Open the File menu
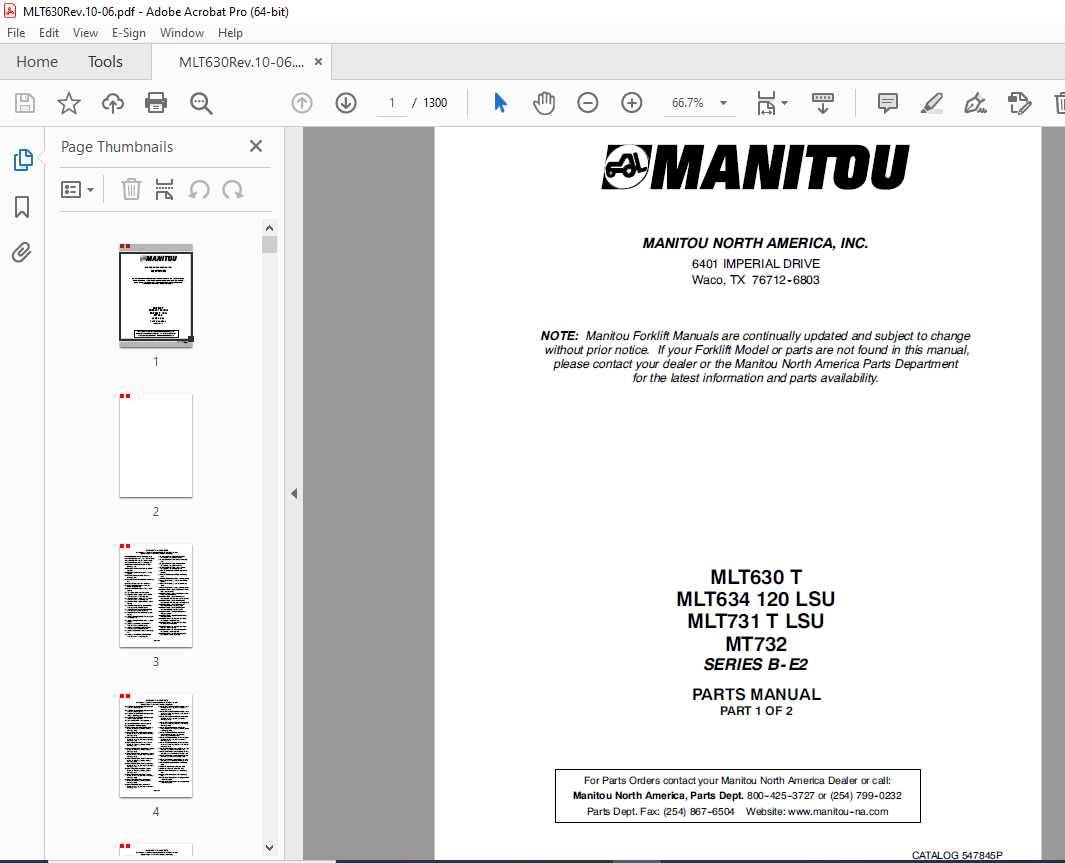The width and height of the screenshot is (1065, 863). coord(16,33)
